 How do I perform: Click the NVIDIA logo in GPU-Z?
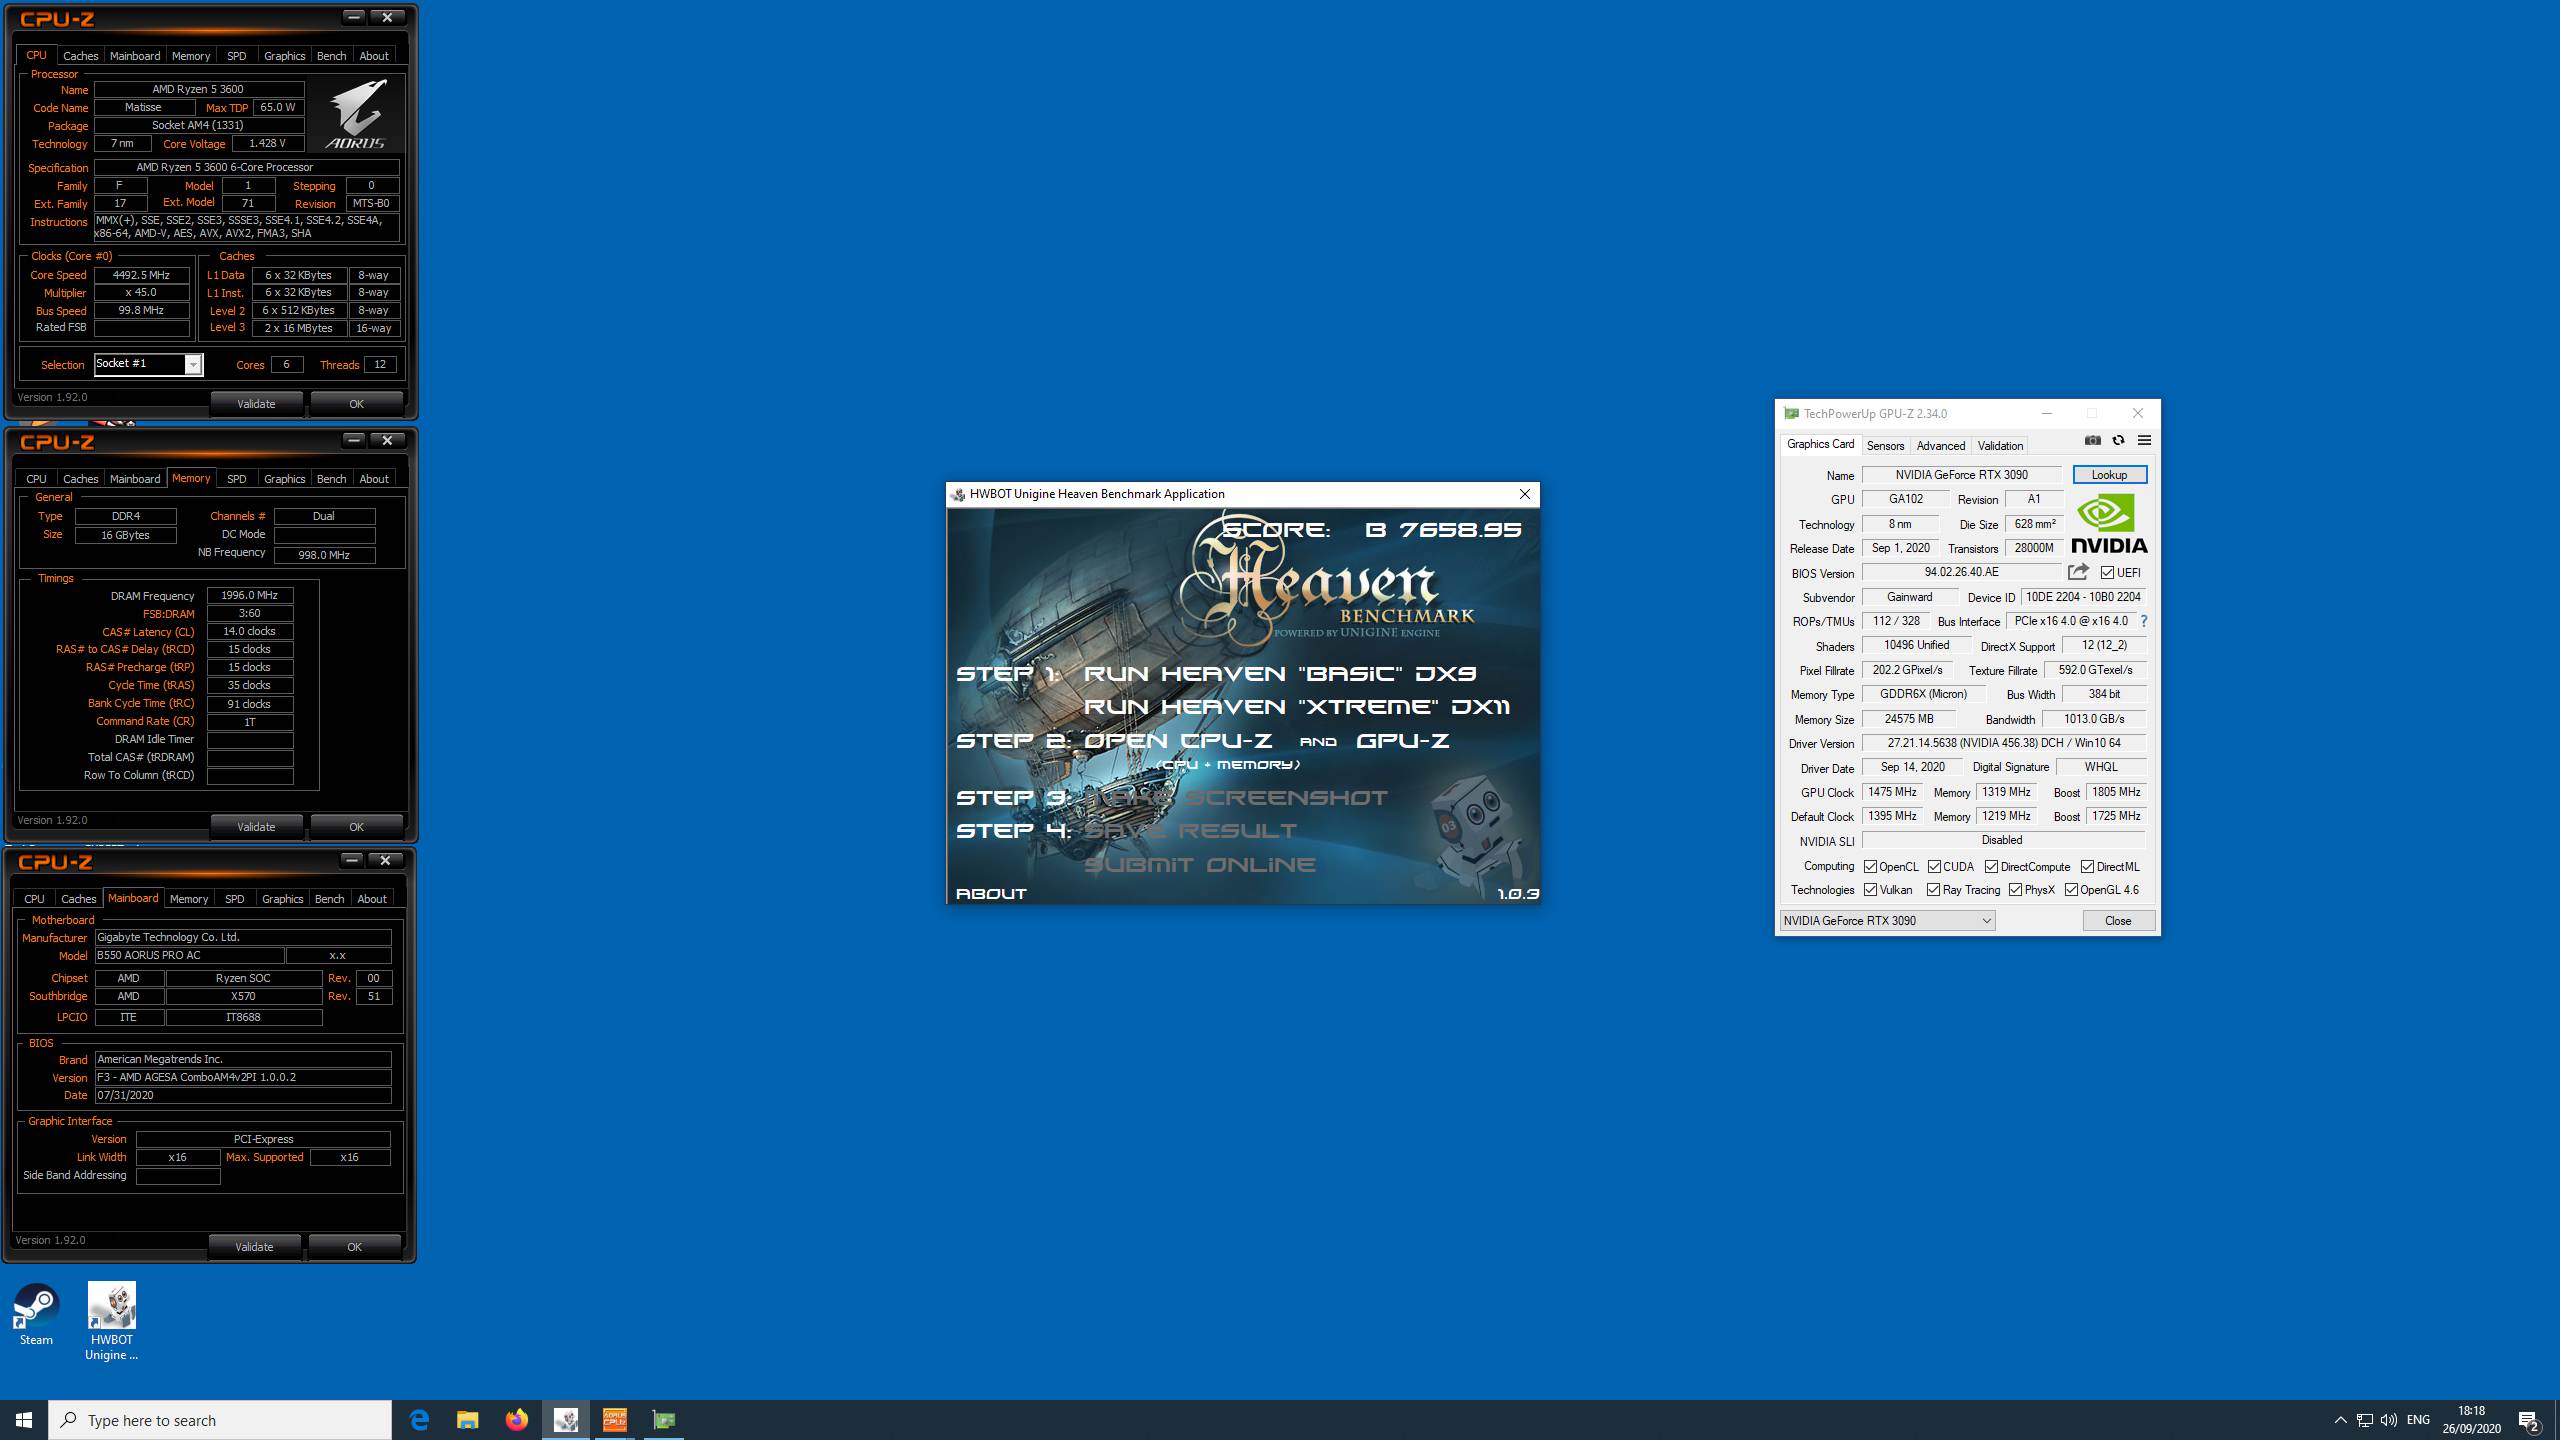(x=2109, y=524)
